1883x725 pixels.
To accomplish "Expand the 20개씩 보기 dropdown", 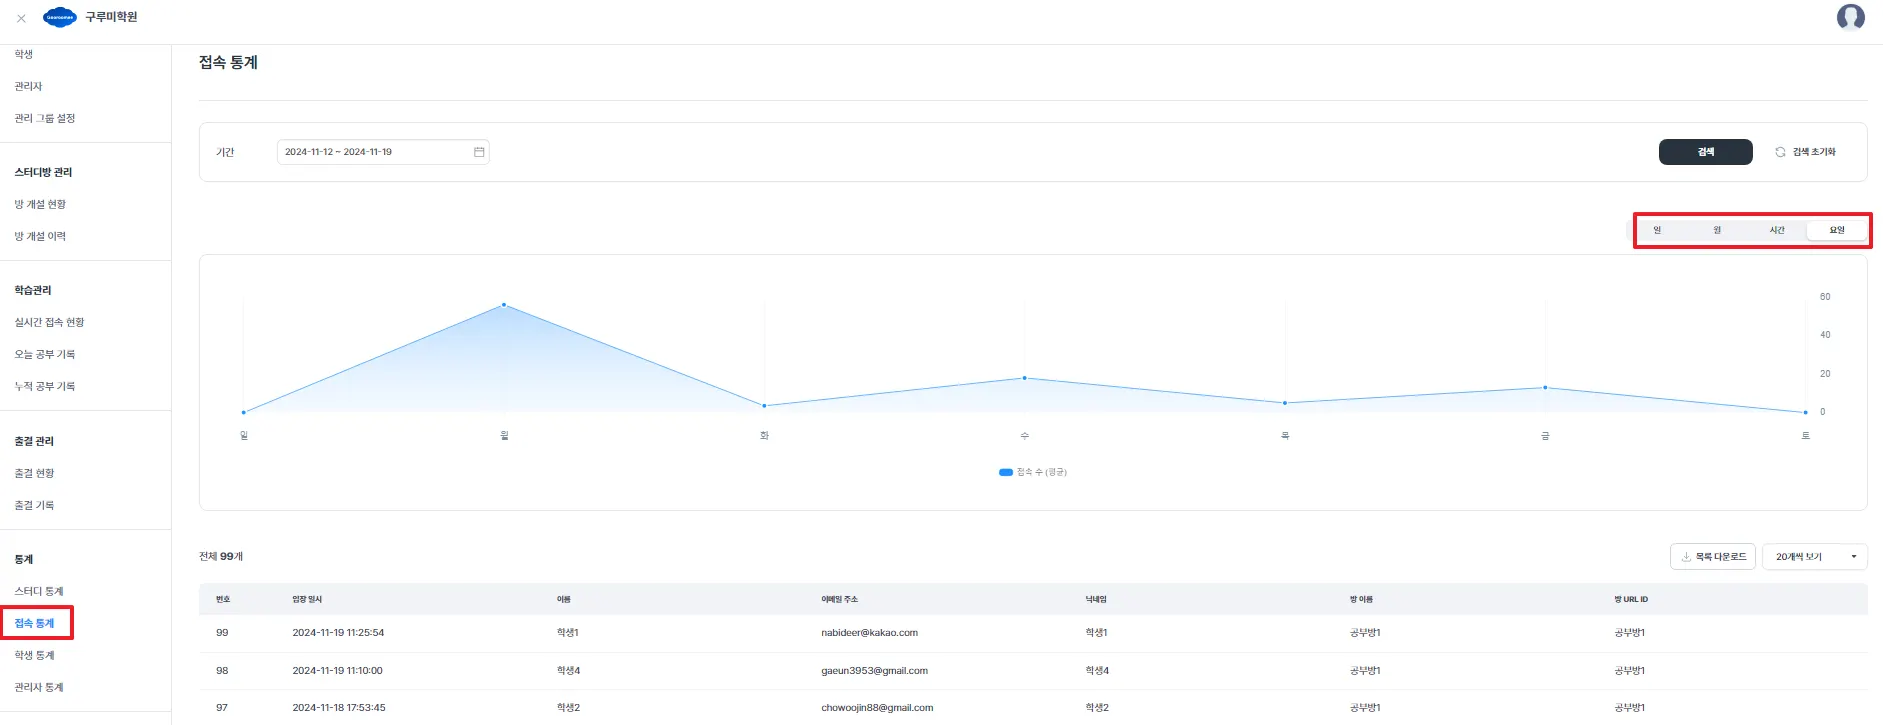I will pyautogui.click(x=1814, y=557).
